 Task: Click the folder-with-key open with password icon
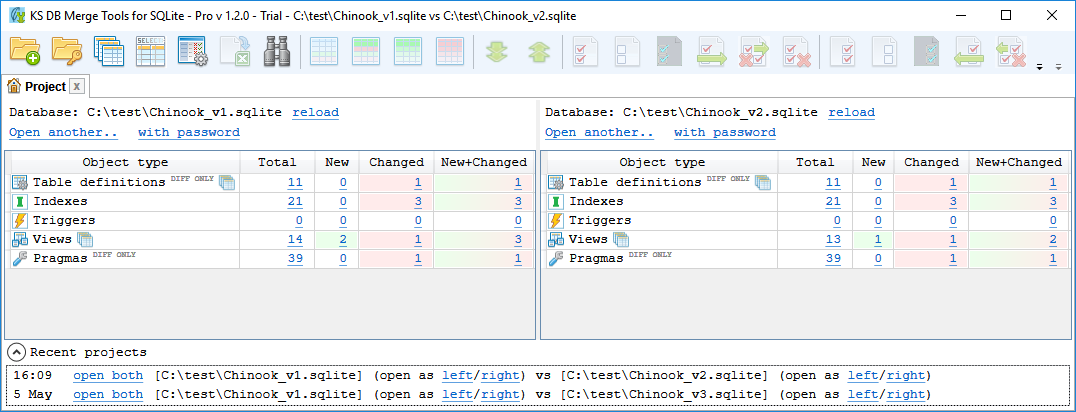67,52
